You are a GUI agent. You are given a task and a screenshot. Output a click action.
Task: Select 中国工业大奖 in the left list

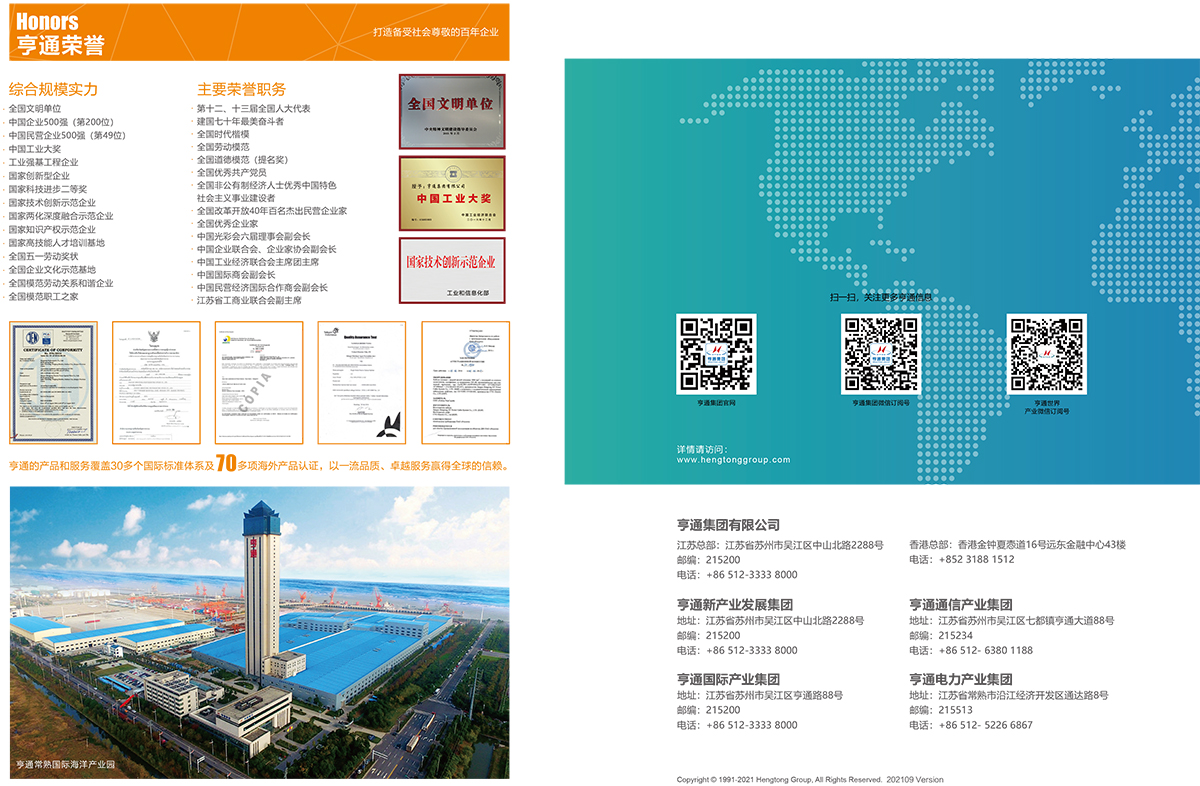point(34,149)
